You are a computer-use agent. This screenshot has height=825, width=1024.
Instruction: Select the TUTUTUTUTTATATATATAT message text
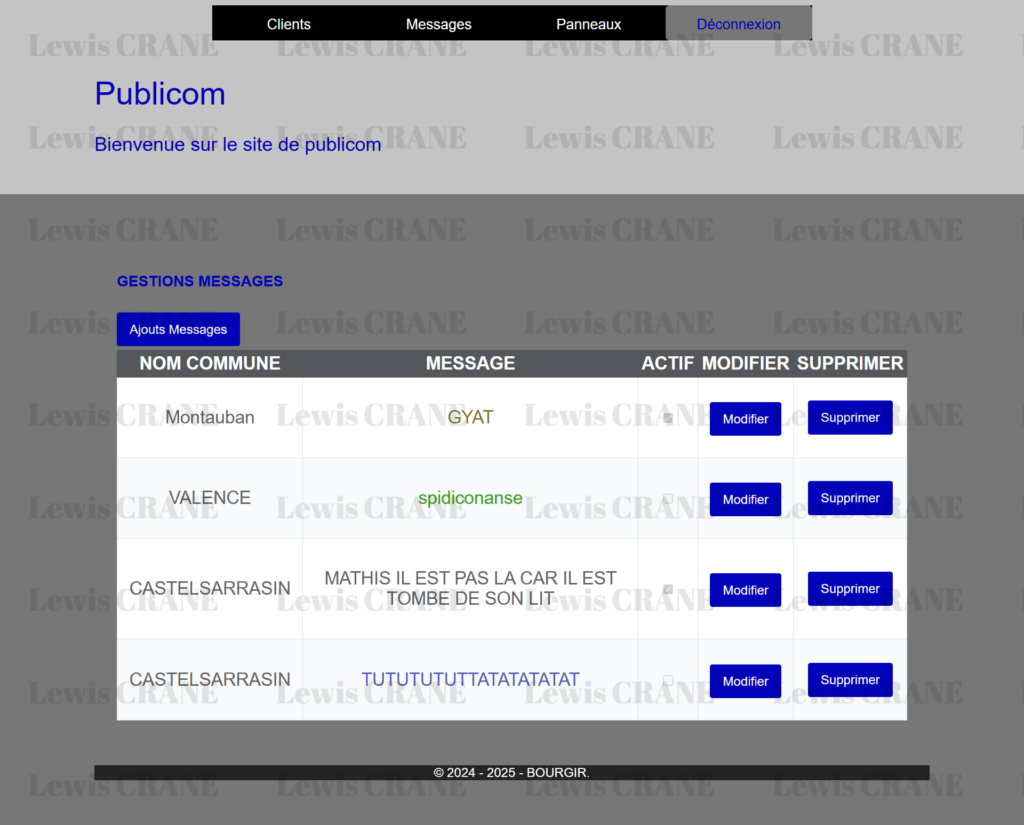470,679
